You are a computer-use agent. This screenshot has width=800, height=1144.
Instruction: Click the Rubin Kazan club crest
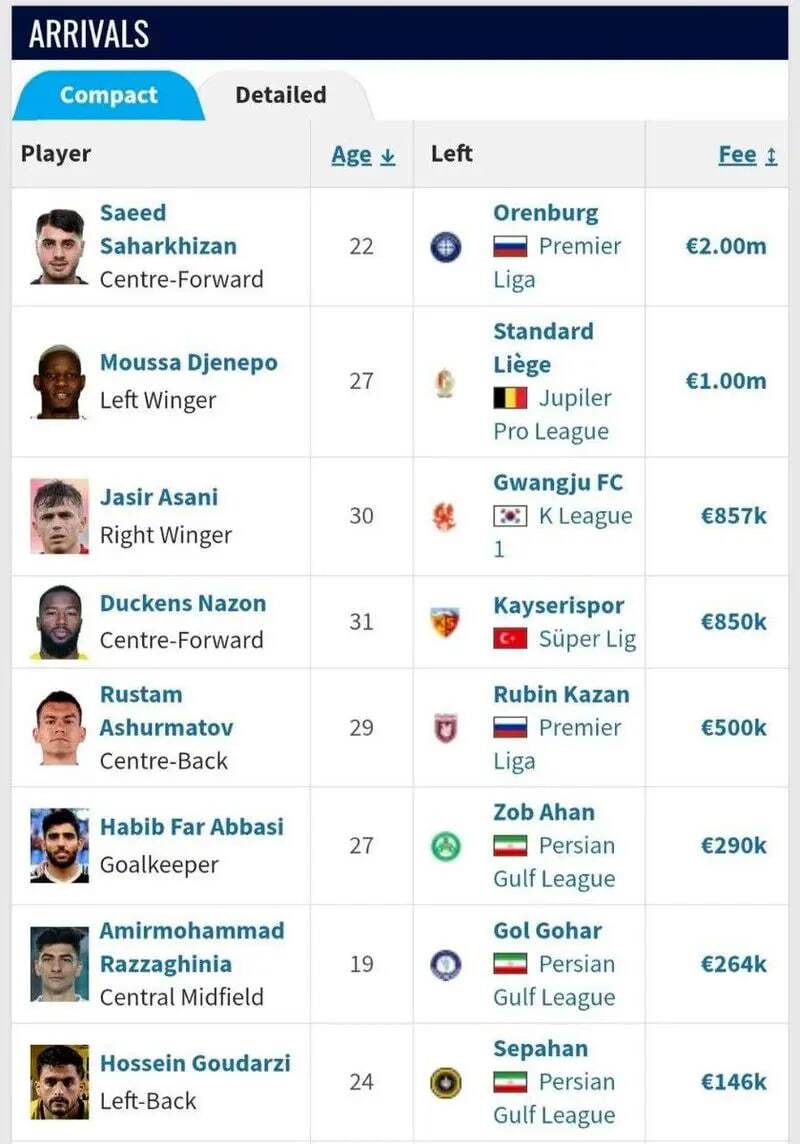445,728
